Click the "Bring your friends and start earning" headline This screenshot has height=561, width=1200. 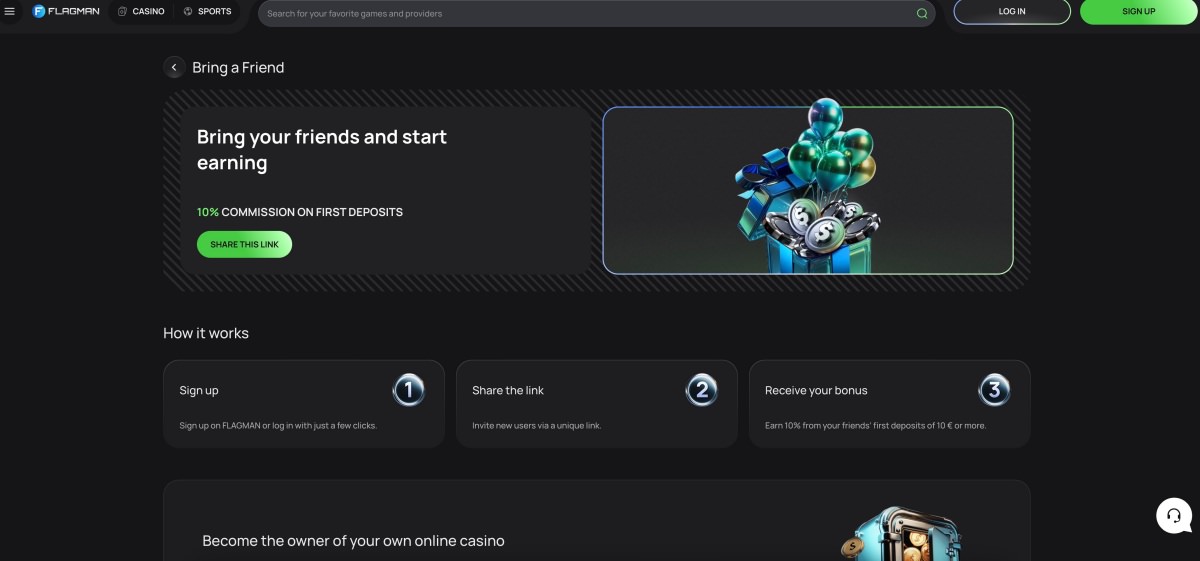[322, 149]
